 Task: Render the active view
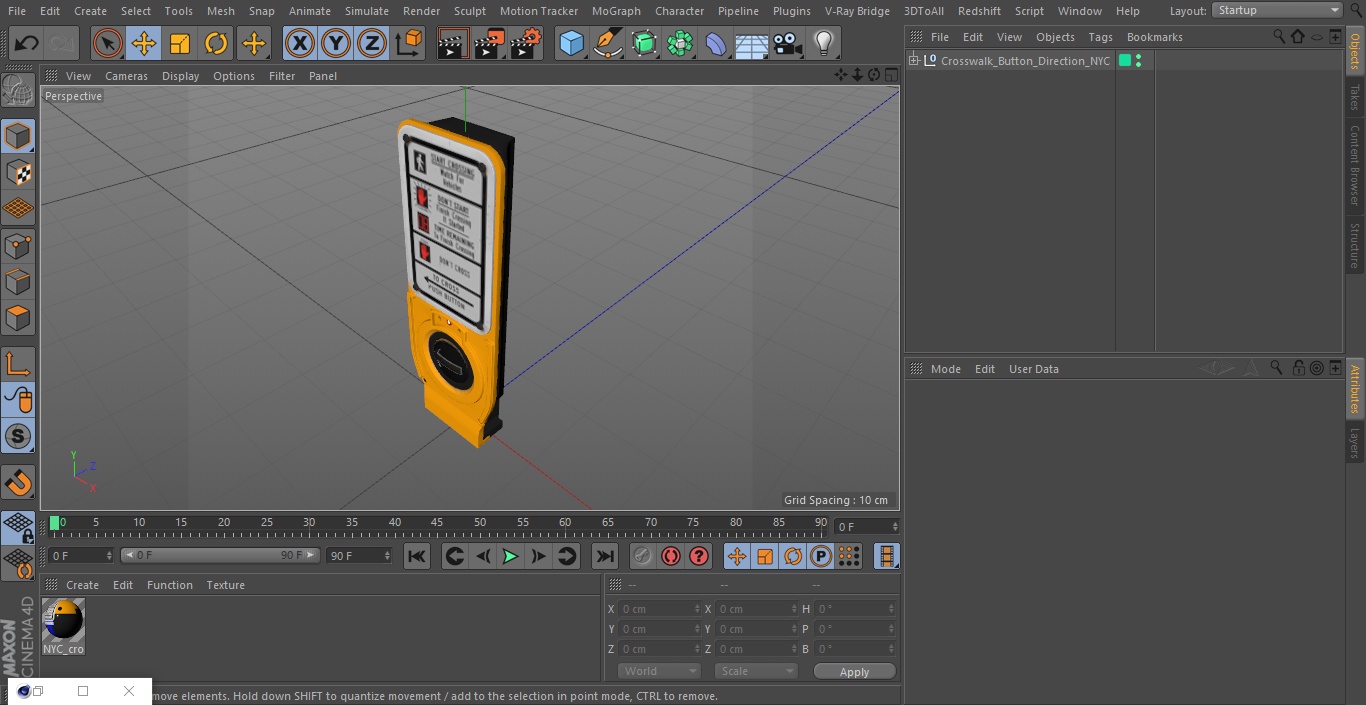pos(453,43)
